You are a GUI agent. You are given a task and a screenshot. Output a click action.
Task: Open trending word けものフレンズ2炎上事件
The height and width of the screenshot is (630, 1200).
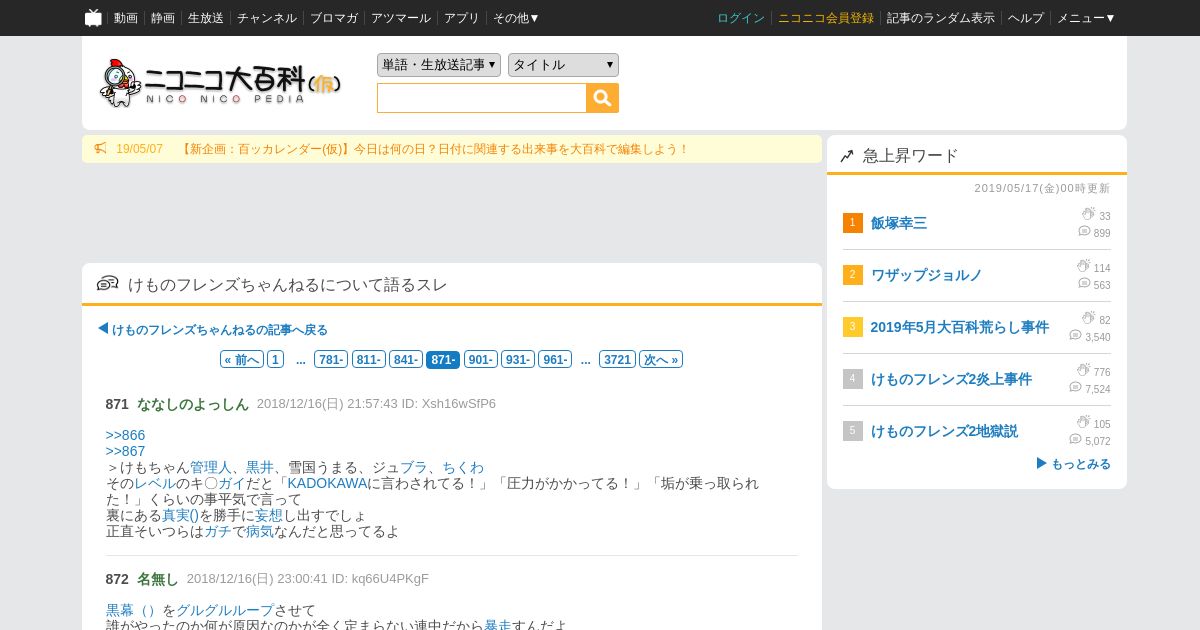pos(951,379)
